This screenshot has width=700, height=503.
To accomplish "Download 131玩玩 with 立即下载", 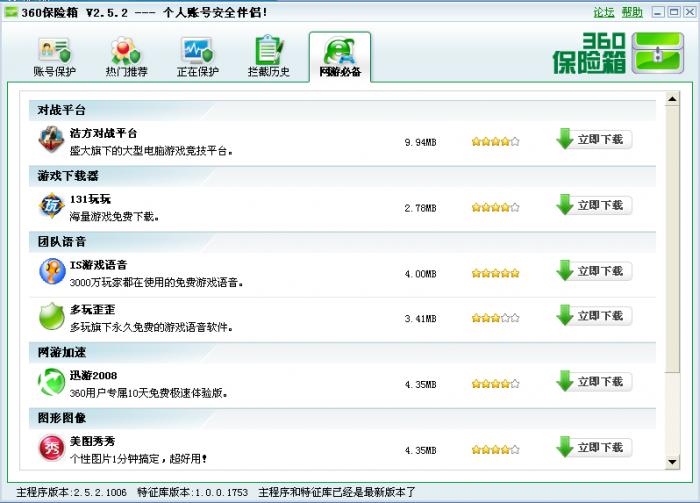I will point(594,205).
